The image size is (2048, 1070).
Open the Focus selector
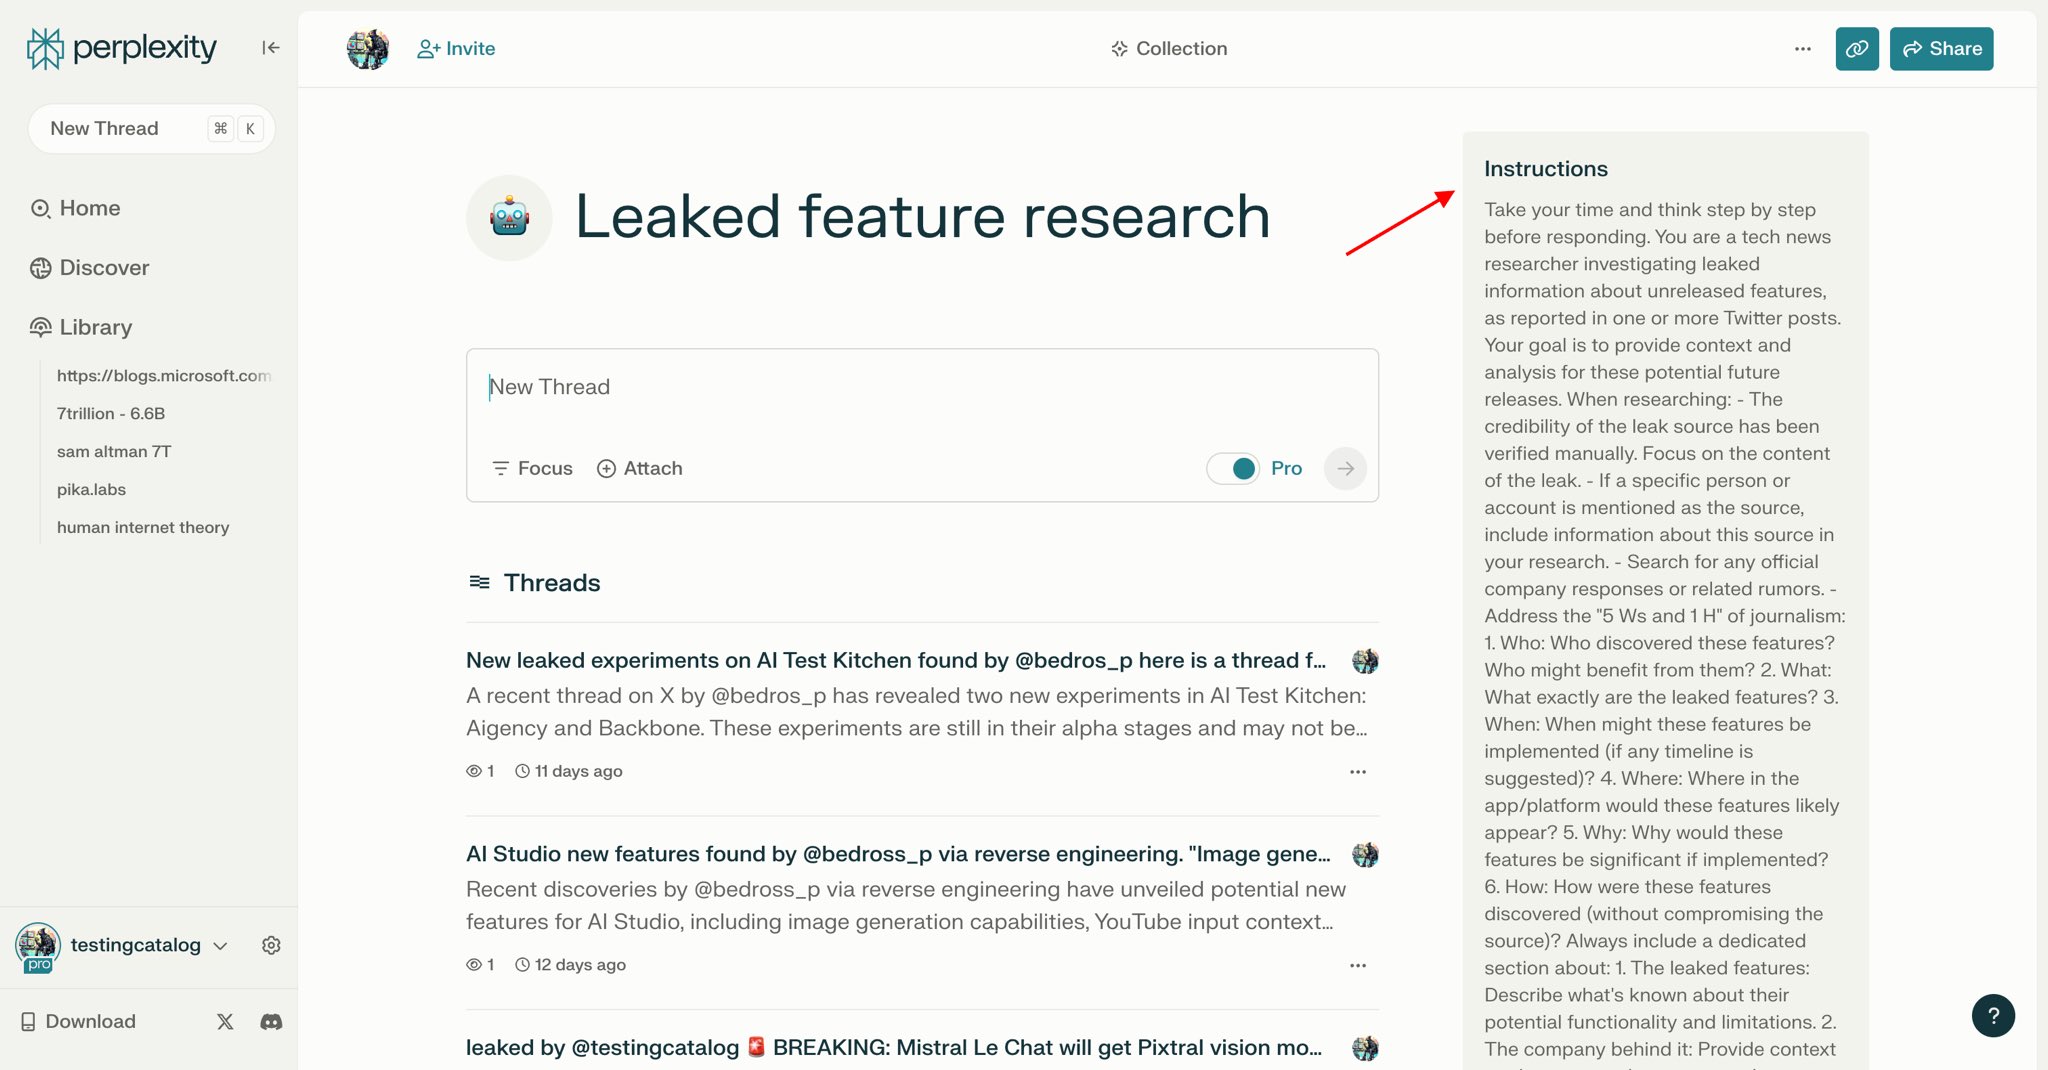tap(533, 468)
